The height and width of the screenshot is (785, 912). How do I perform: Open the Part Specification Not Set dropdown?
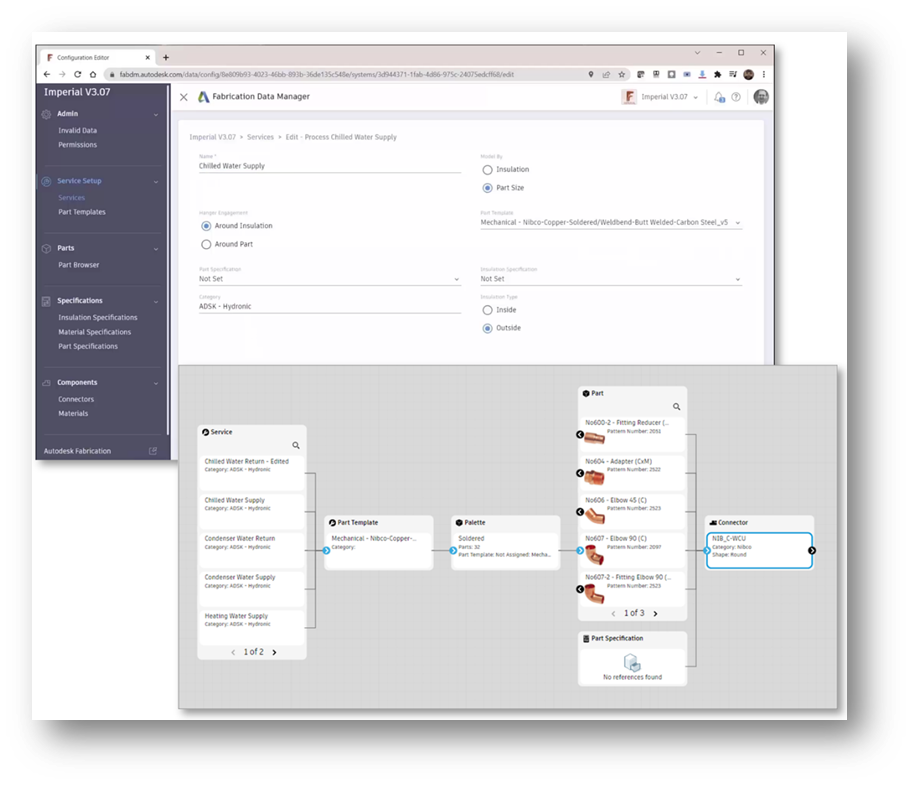click(330, 279)
